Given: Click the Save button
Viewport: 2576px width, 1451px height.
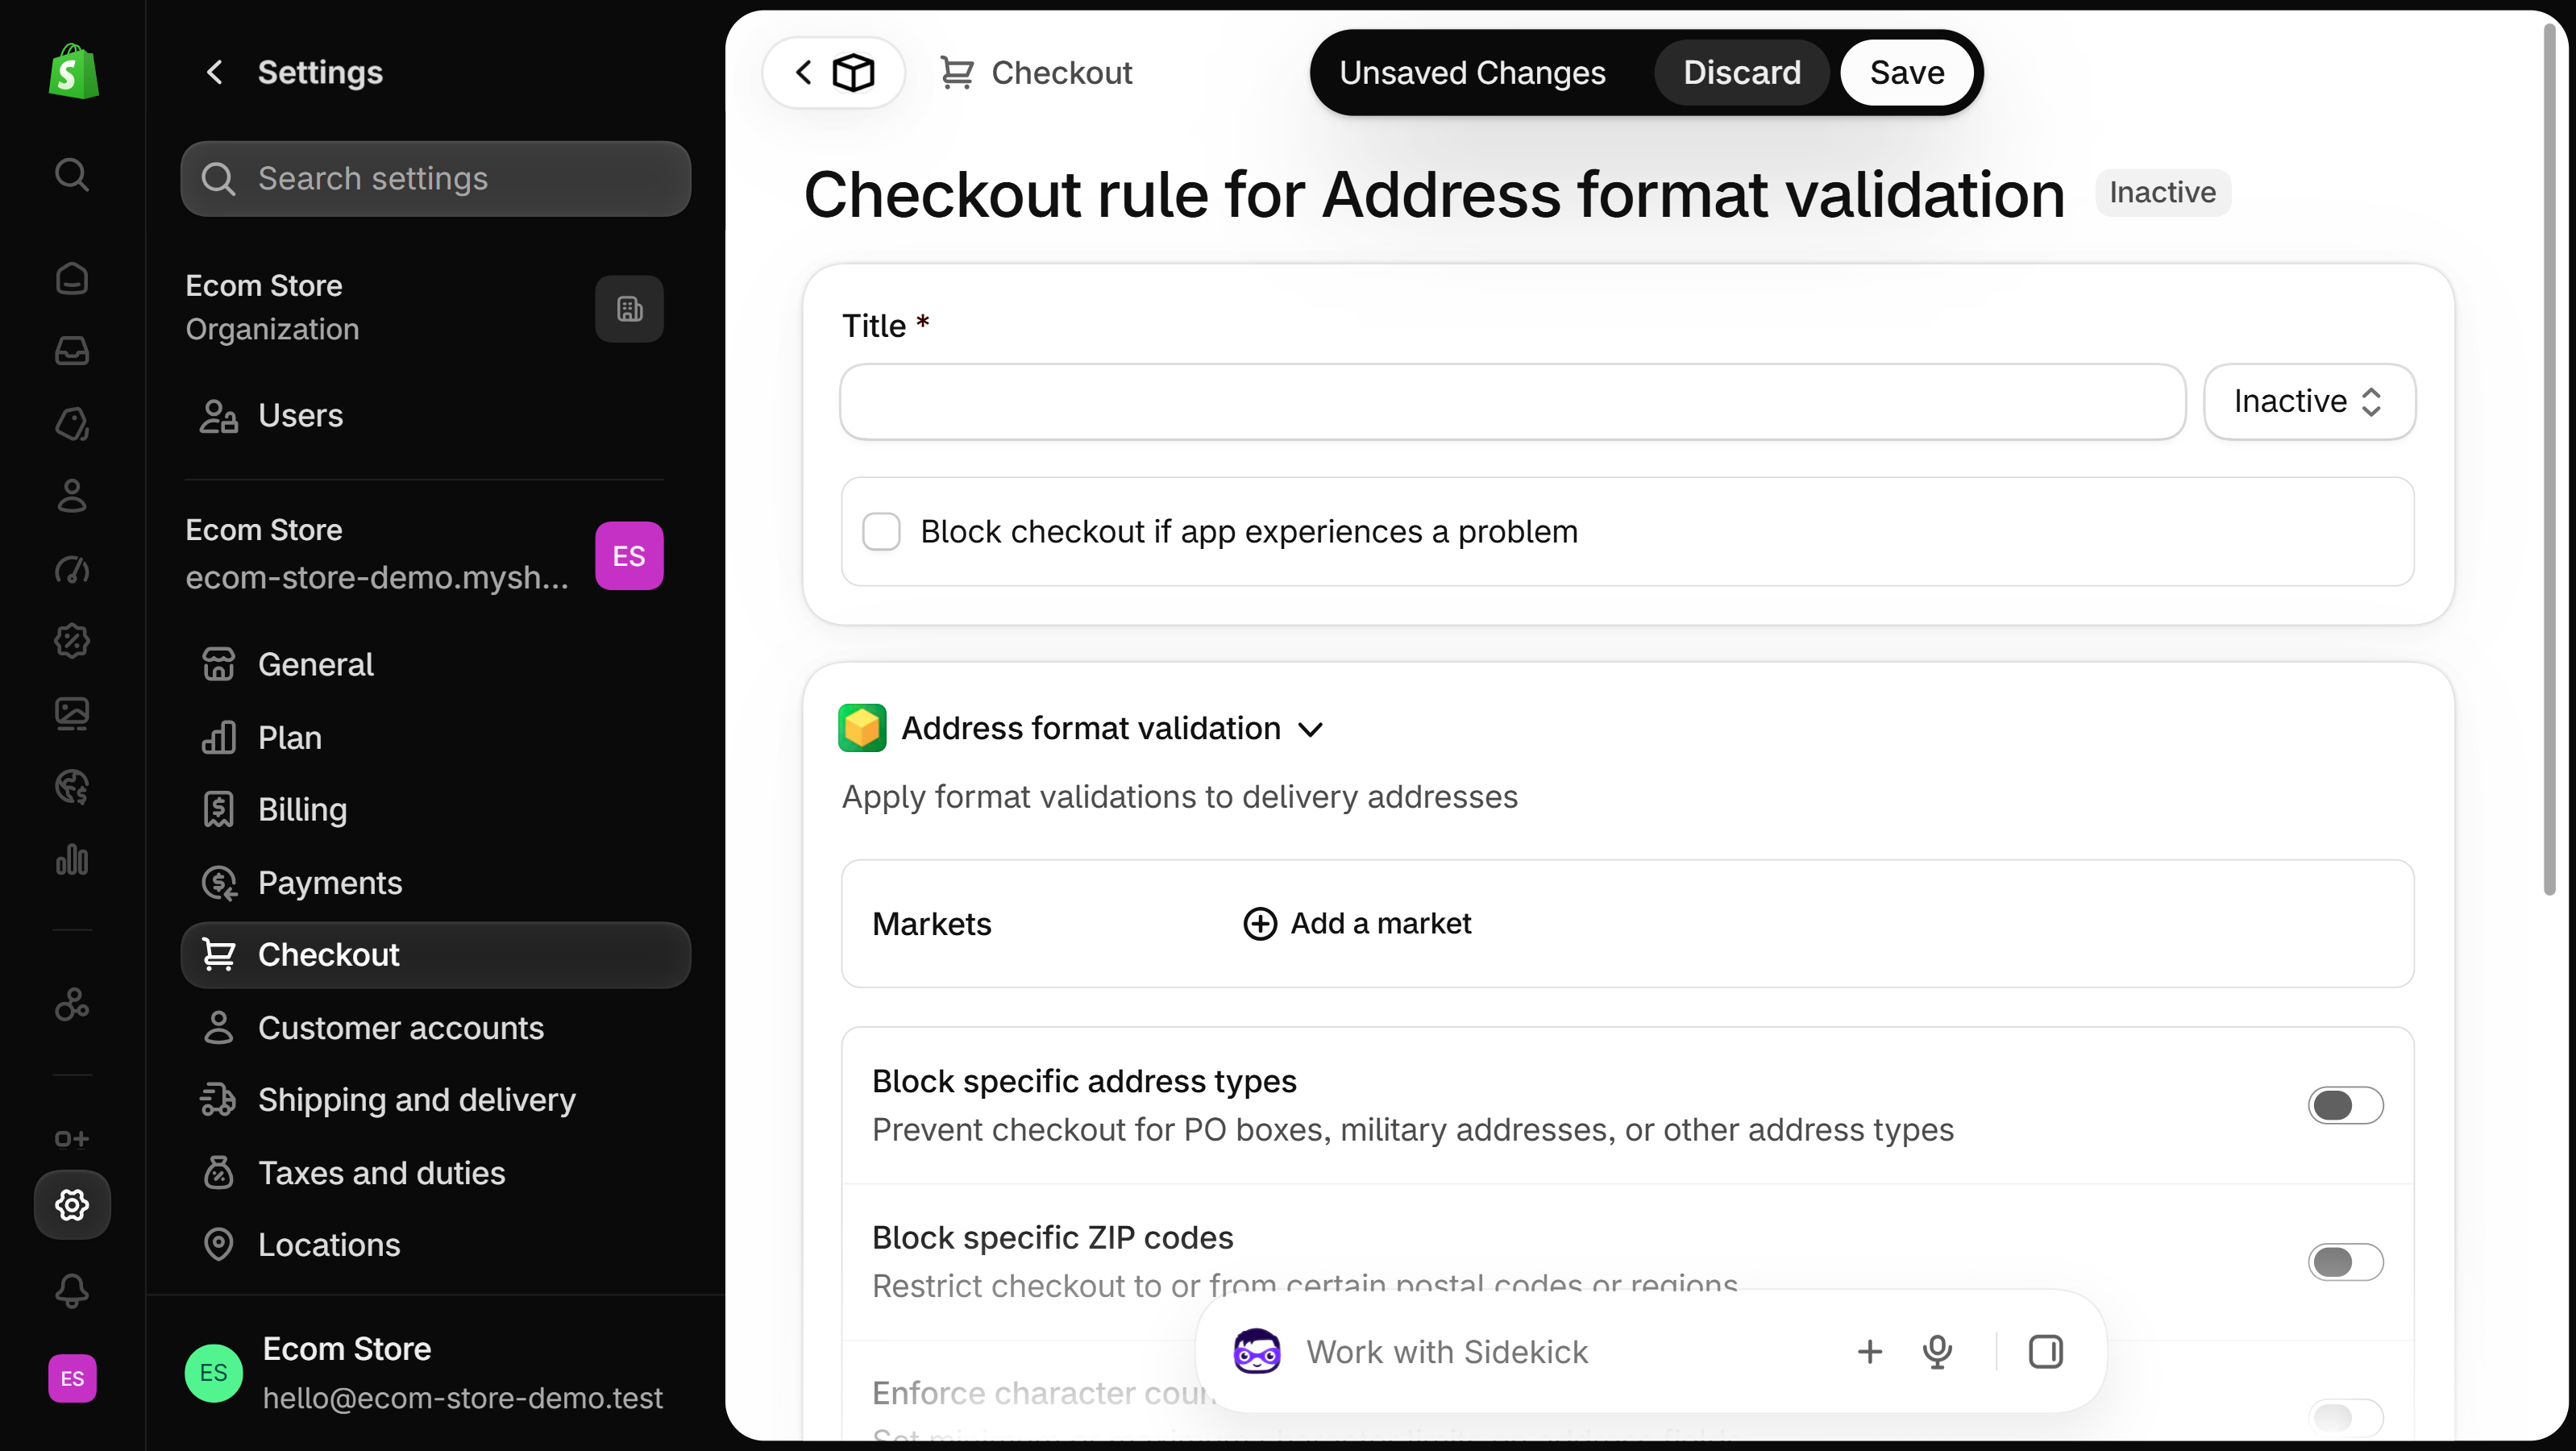Looking at the screenshot, I should coord(1906,72).
